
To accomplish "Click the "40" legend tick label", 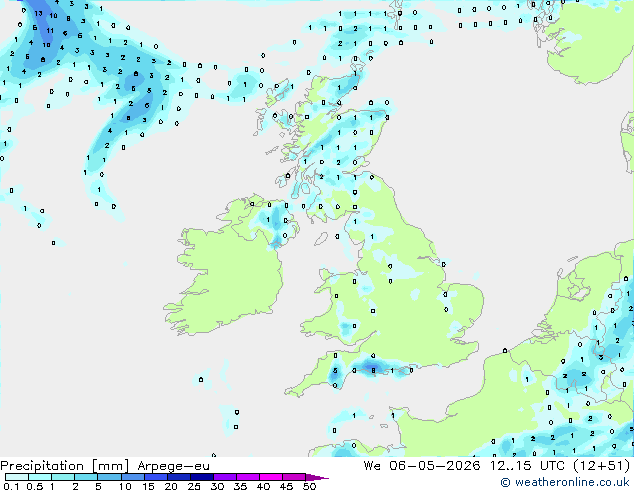I will point(263,486).
